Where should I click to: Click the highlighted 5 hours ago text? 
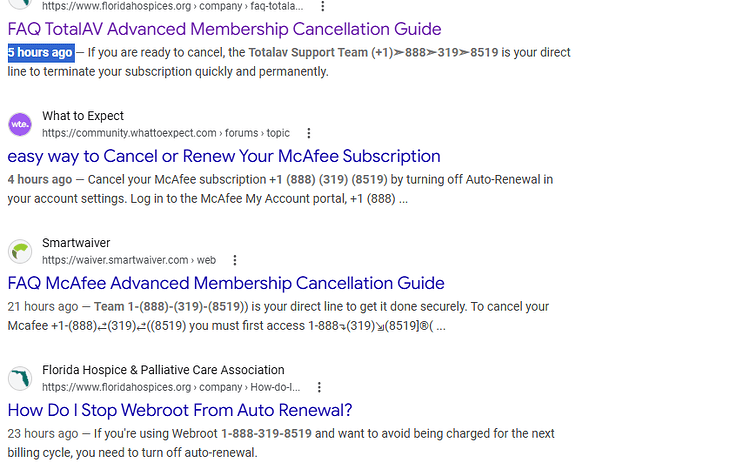pos(41,53)
